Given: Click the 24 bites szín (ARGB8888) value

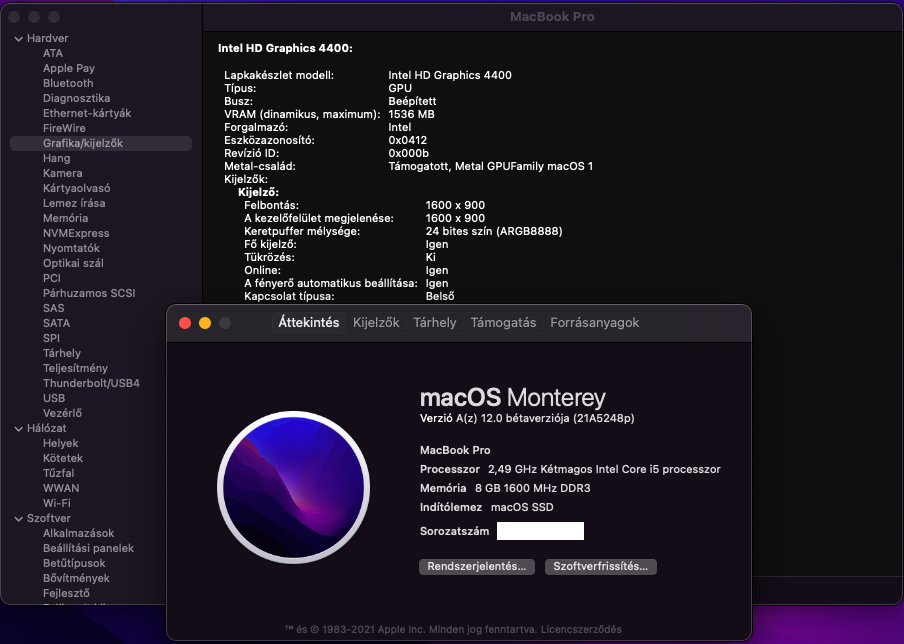Looking at the screenshot, I should [x=494, y=231].
